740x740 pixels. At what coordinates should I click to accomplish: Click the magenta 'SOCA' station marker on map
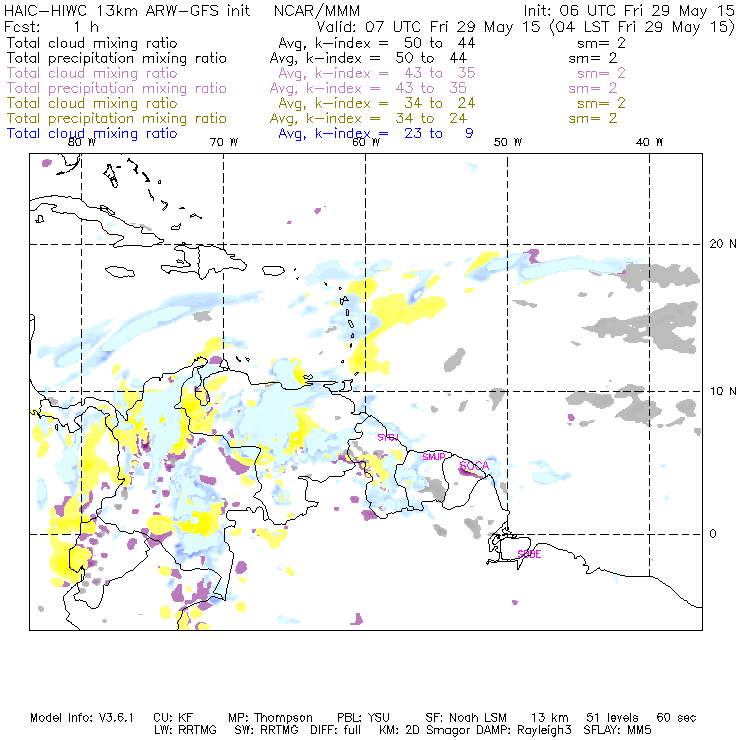(x=474, y=466)
